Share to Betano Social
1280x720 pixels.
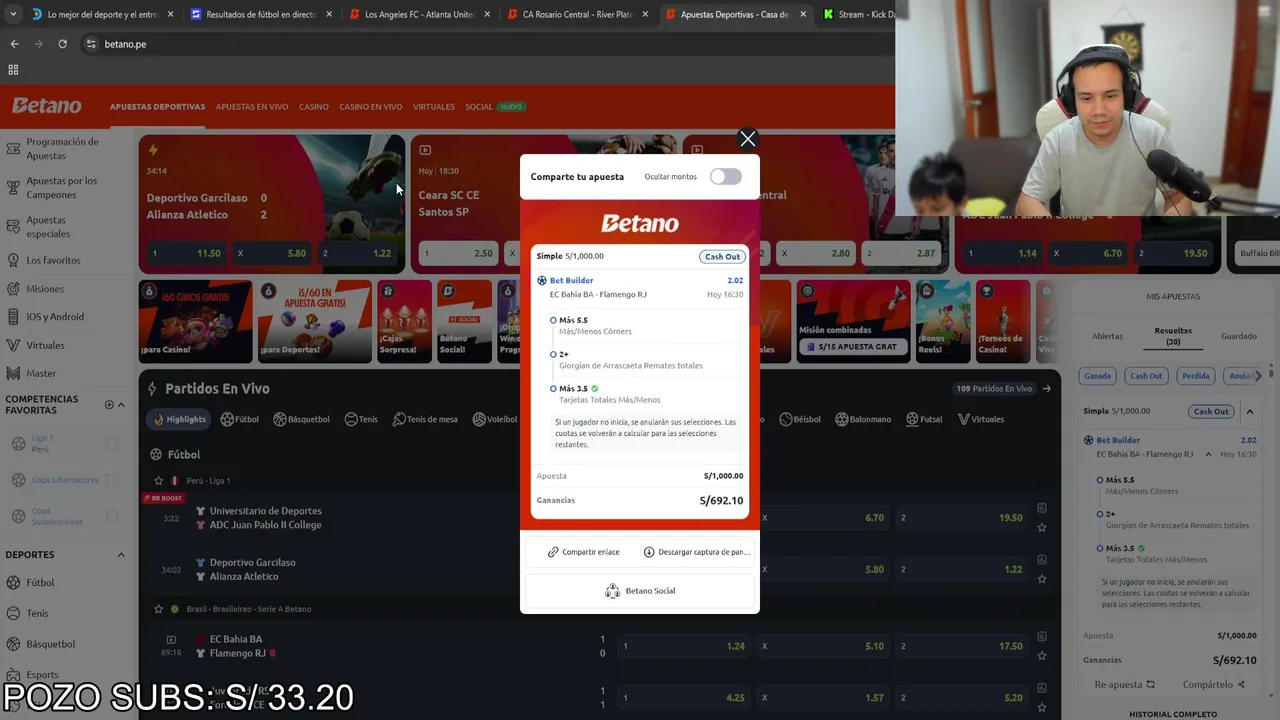[640, 591]
